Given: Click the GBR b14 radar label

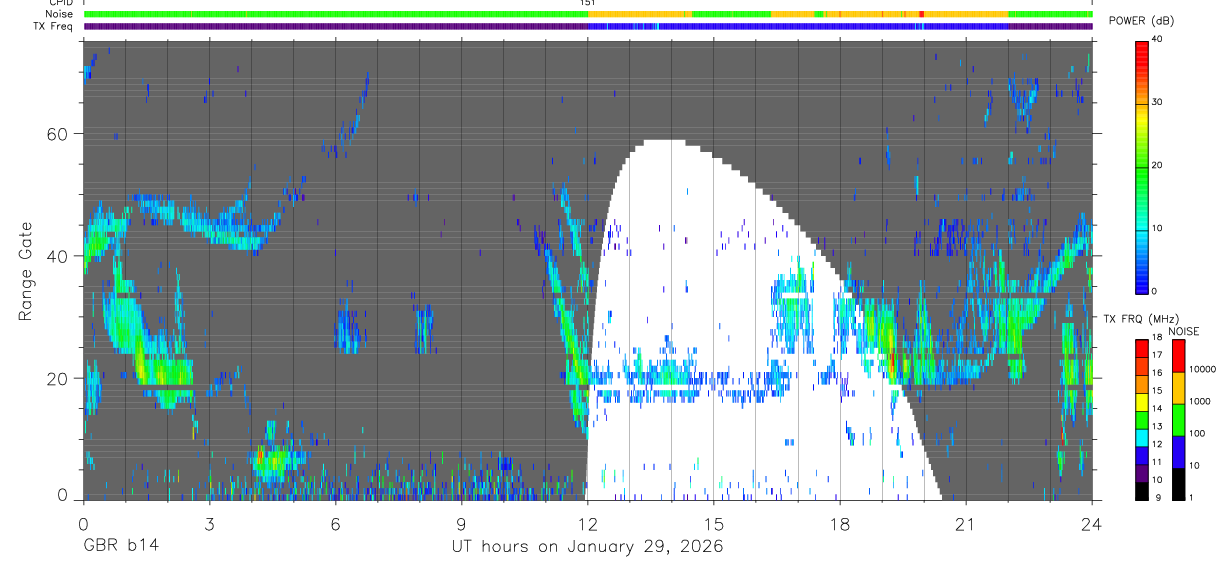Looking at the screenshot, I should [120, 547].
